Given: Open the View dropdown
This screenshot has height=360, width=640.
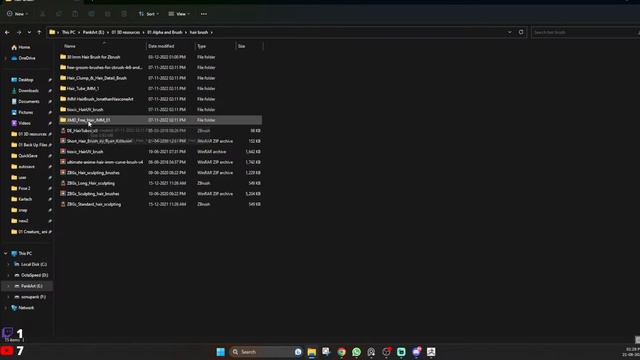Looking at the screenshot, I should pyautogui.click(x=178, y=14).
